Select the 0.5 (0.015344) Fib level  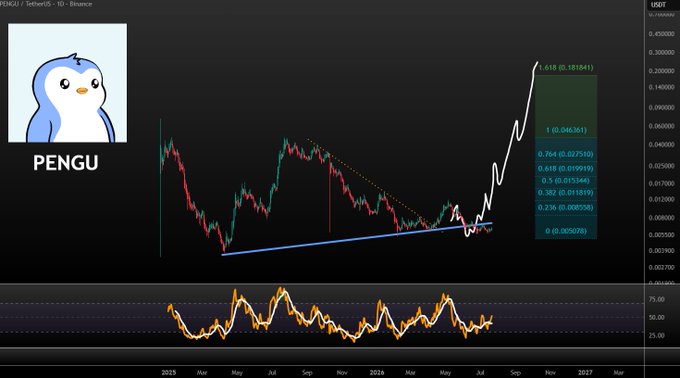[566, 180]
